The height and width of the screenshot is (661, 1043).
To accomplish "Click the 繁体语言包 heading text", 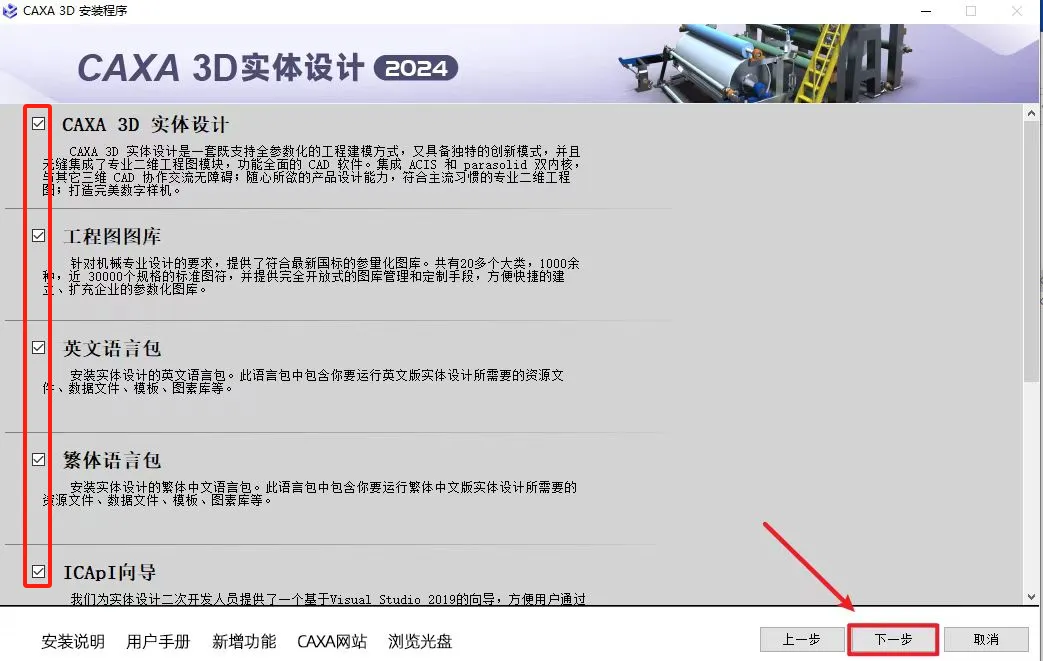I will coord(112,460).
